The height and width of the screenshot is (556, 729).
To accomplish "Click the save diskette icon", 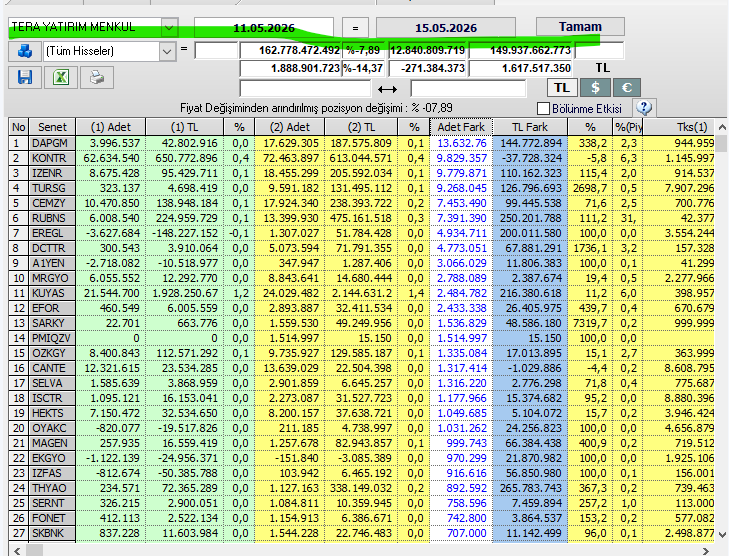I will [25, 77].
